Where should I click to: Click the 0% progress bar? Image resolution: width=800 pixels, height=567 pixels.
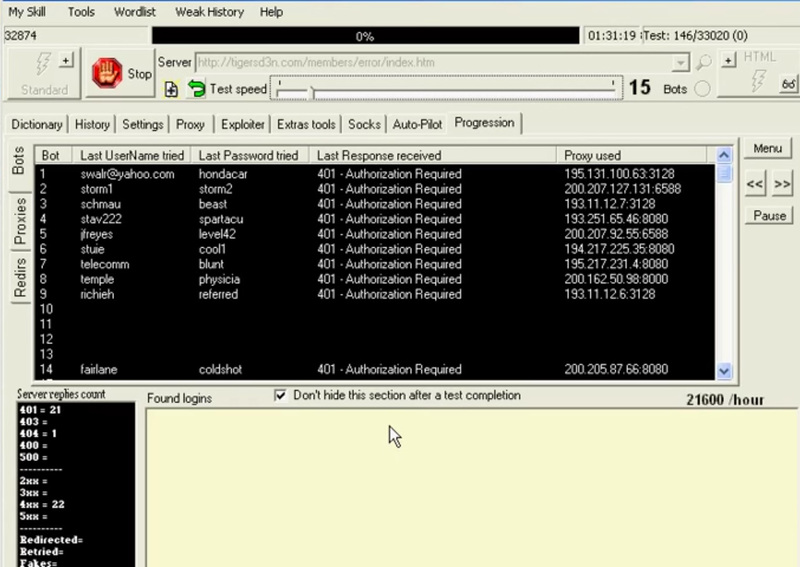click(365, 36)
